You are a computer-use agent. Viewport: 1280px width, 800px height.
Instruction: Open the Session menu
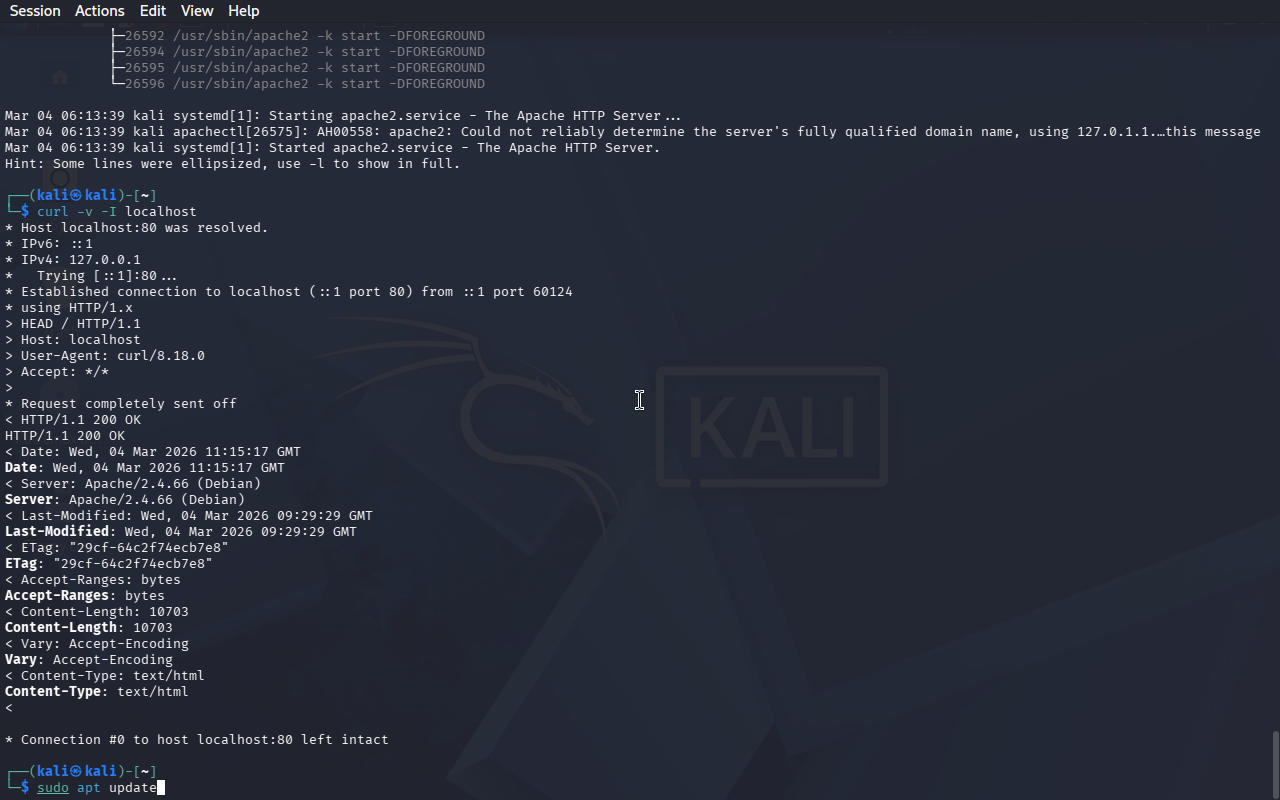coord(35,11)
